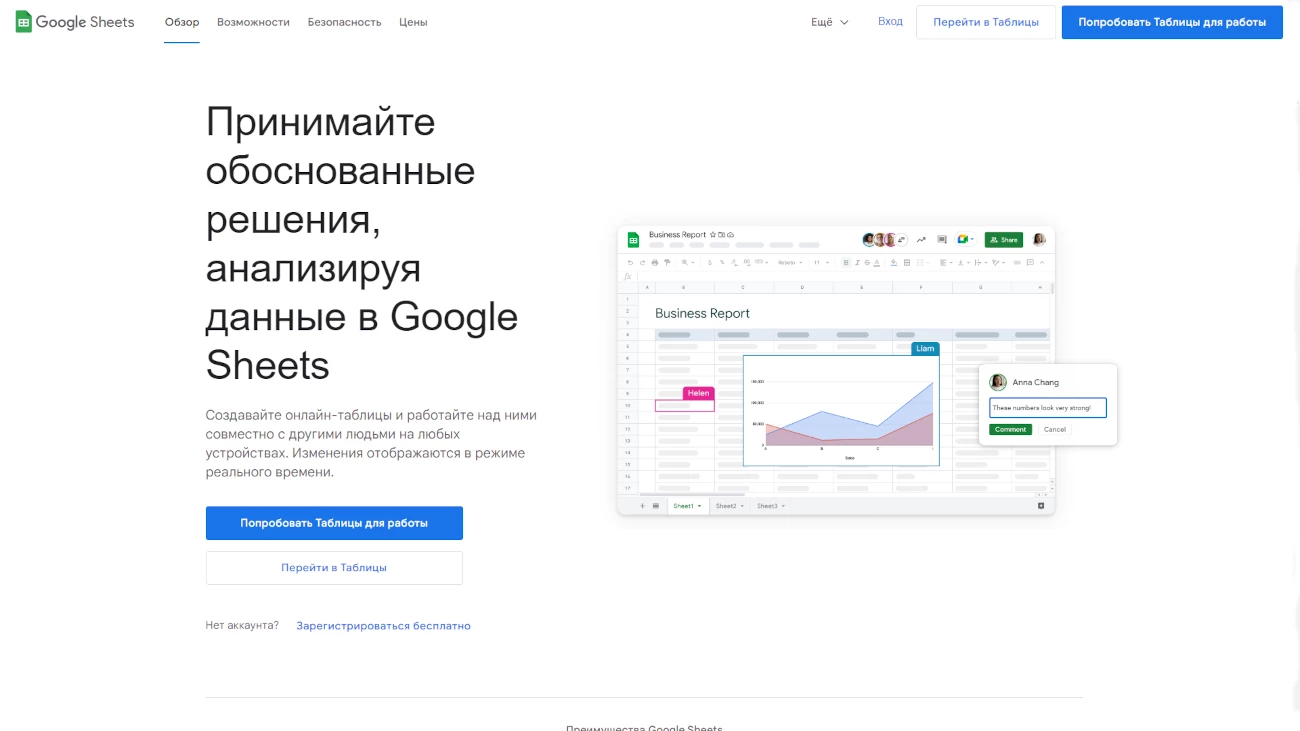Click the fx formula bar in illustration
This screenshot has width=1300, height=731.
tap(836, 277)
